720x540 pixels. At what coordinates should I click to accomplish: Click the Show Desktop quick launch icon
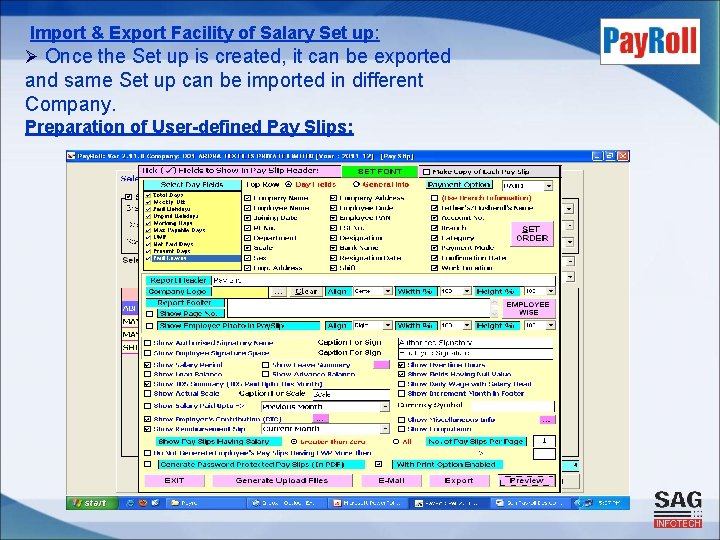(x=156, y=503)
